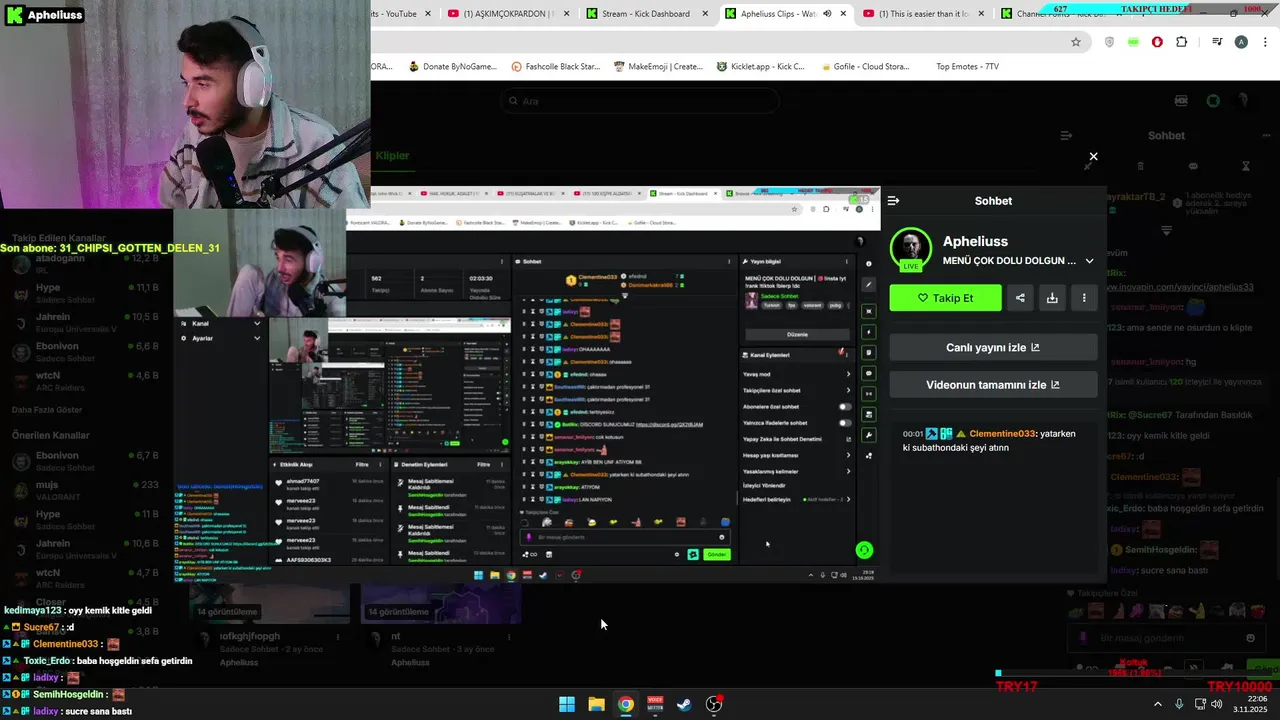The image size is (1280, 720).
Task: Open Top Emotes 7TV bookmark
Action: (x=967, y=67)
